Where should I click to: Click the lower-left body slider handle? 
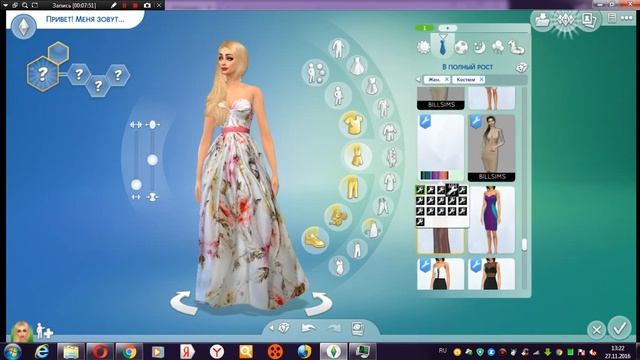(x=136, y=185)
